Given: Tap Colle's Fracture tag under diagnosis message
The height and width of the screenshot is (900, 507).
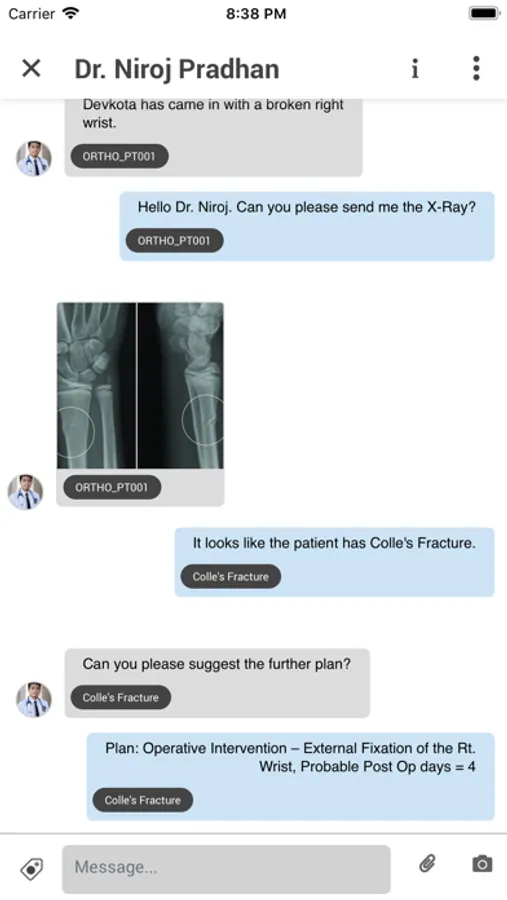Looking at the screenshot, I should click(231, 576).
